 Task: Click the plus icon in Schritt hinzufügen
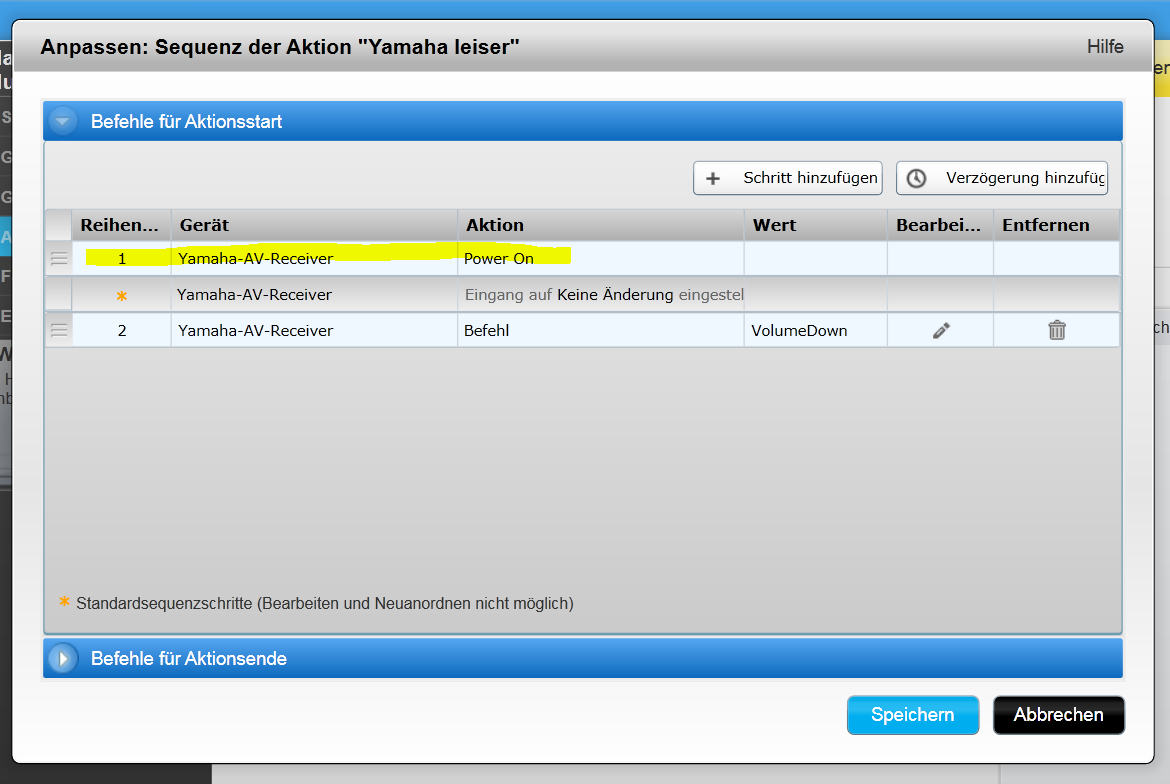tap(713, 178)
